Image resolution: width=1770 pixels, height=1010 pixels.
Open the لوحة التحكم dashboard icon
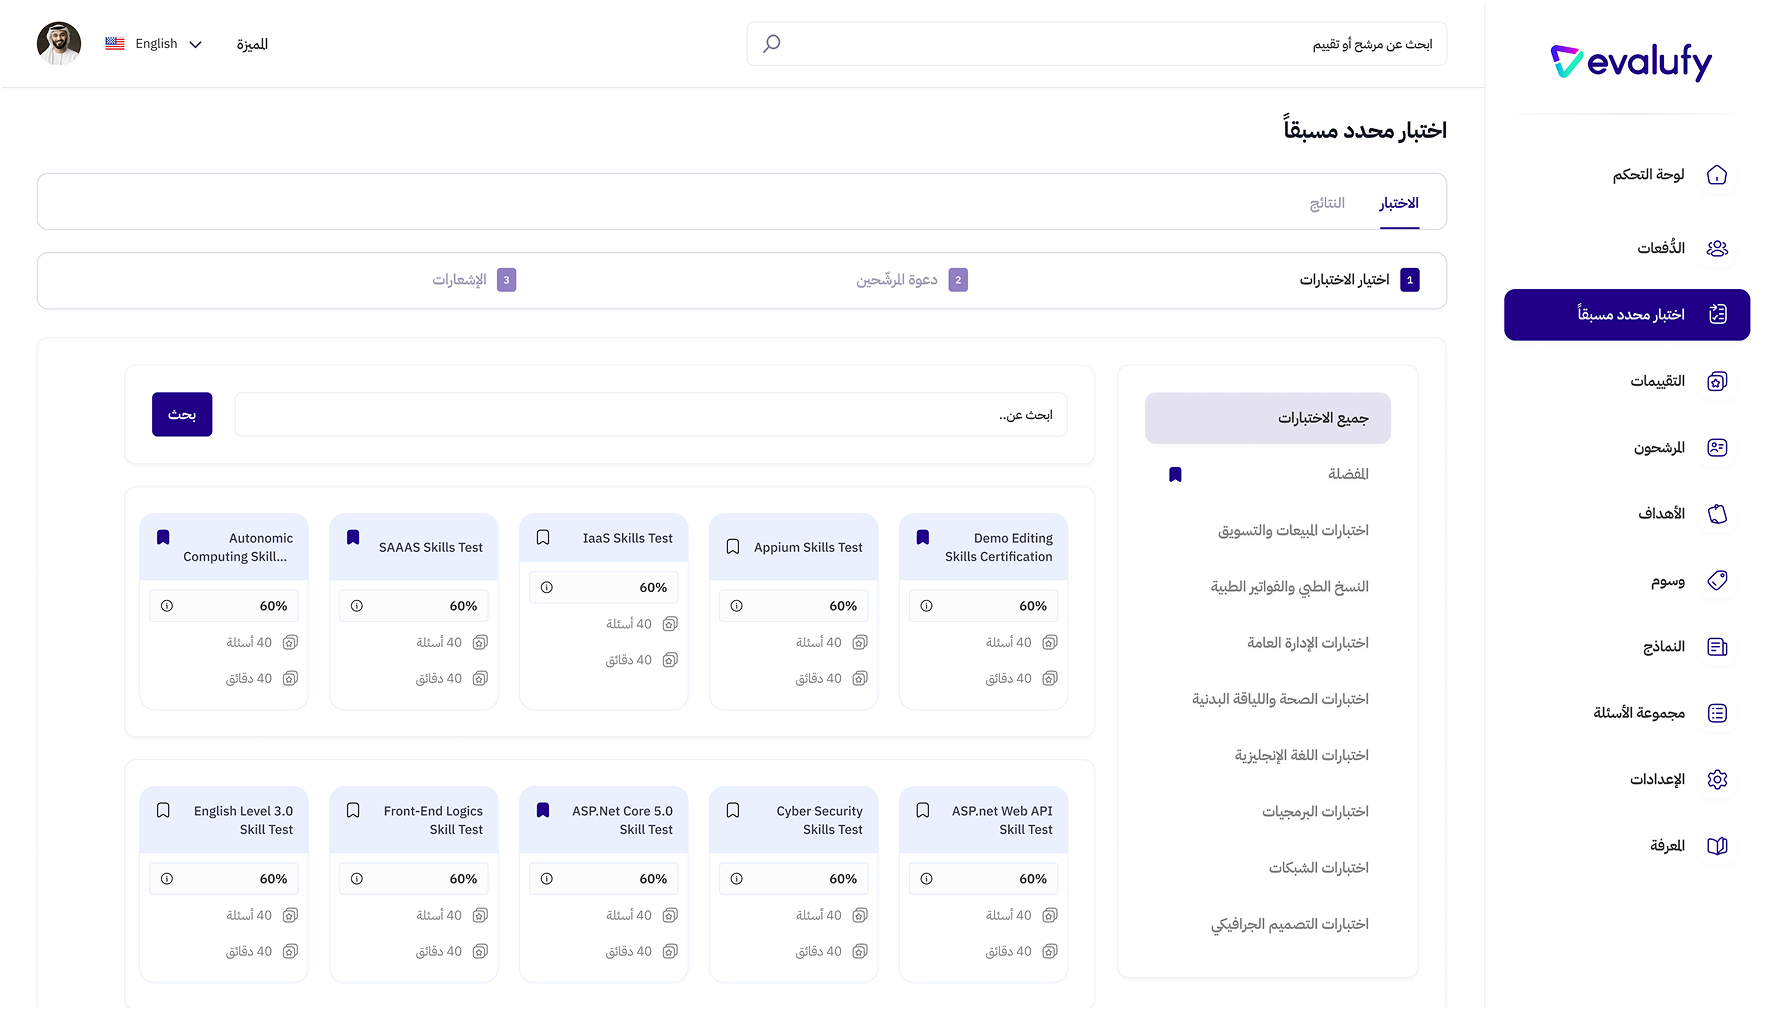click(x=1718, y=174)
